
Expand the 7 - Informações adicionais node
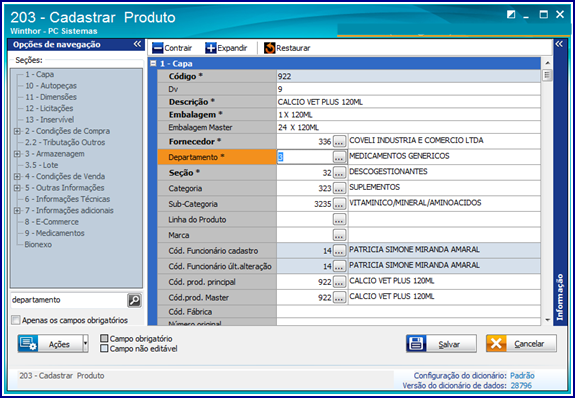tap(17, 211)
